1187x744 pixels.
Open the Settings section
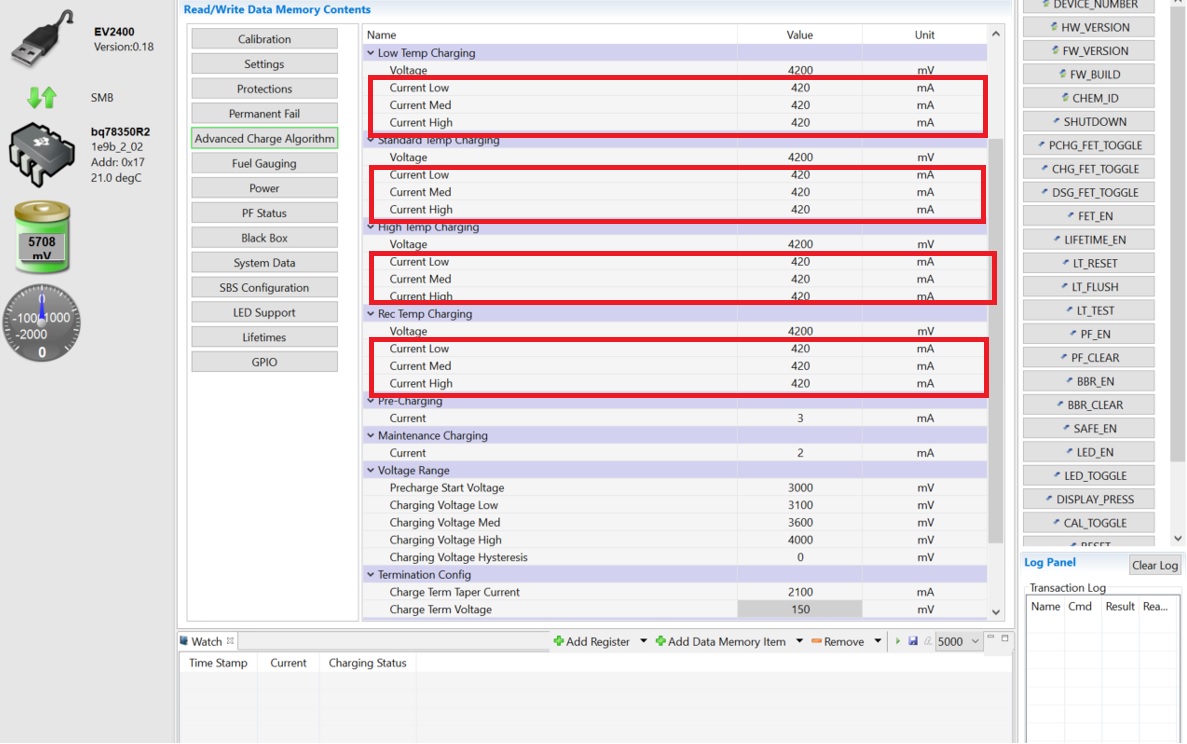[264, 64]
